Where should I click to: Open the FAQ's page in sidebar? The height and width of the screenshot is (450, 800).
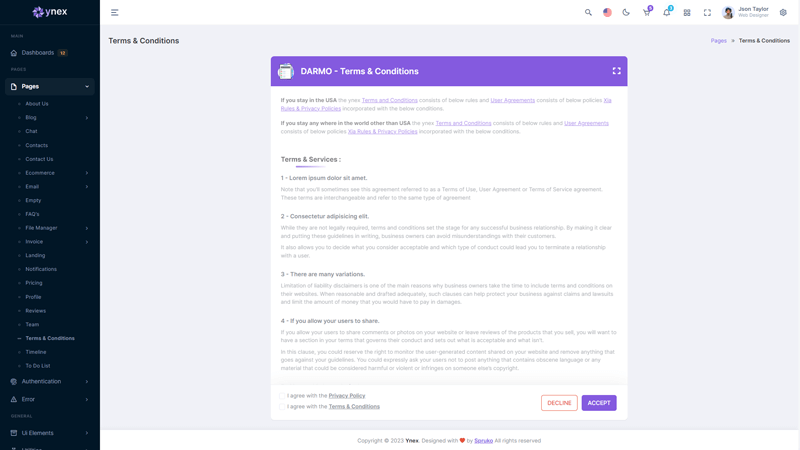[33, 214]
